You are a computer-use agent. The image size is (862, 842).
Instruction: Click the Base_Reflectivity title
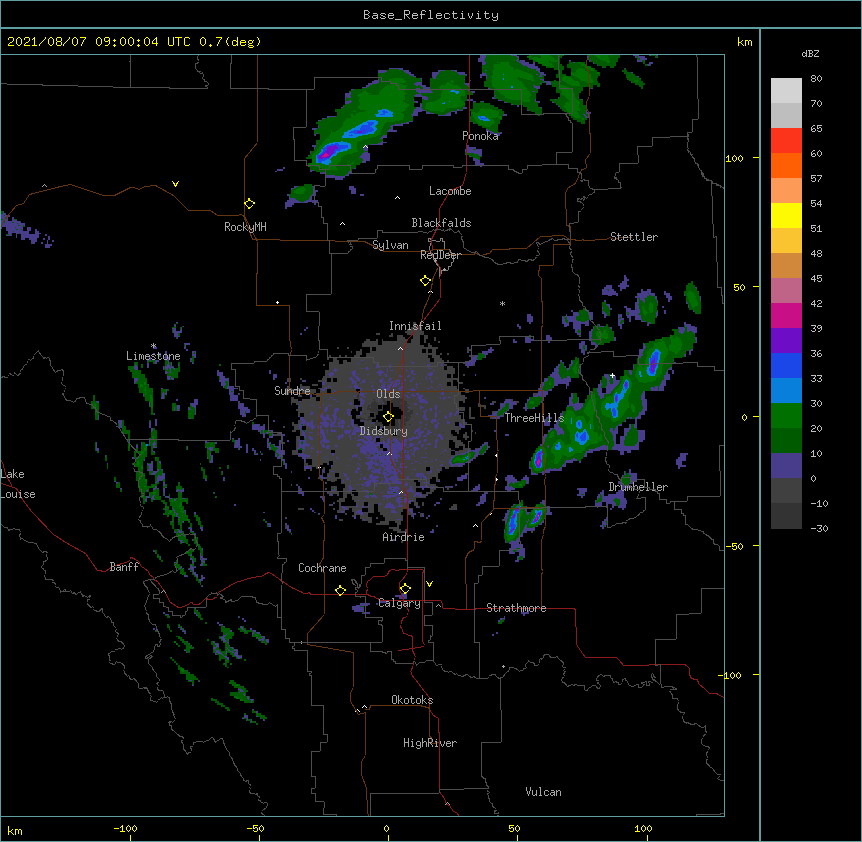[x=431, y=15]
